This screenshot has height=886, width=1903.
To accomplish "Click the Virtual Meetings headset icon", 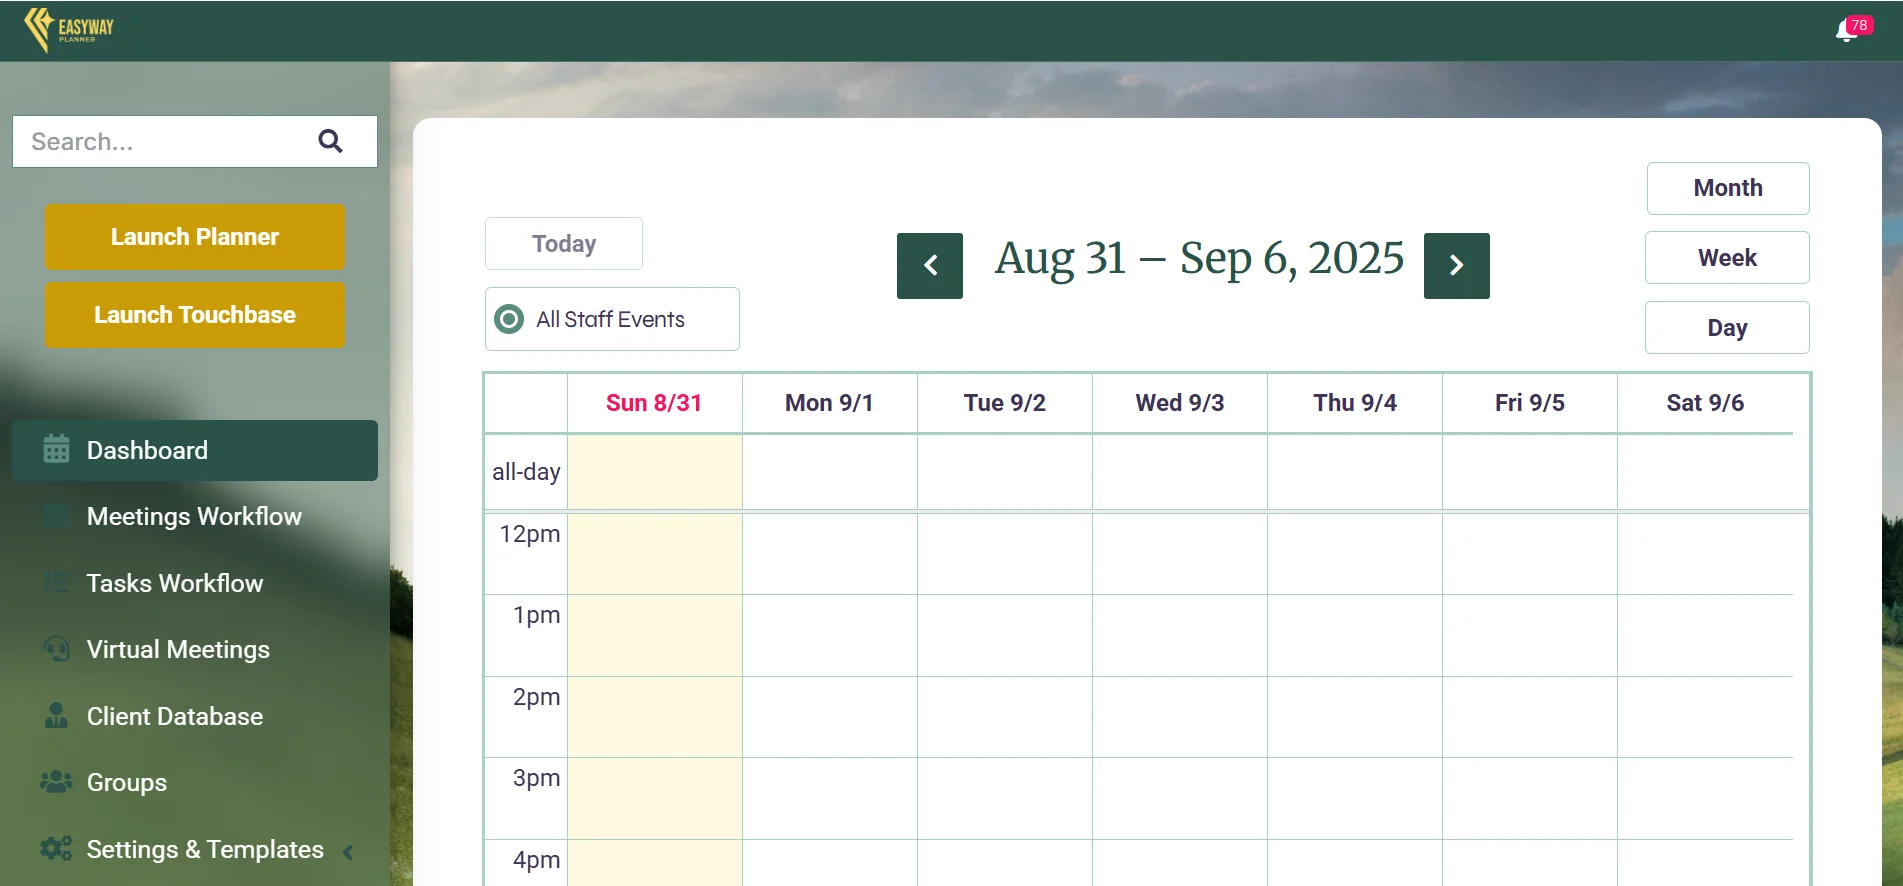I will (57, 649).
